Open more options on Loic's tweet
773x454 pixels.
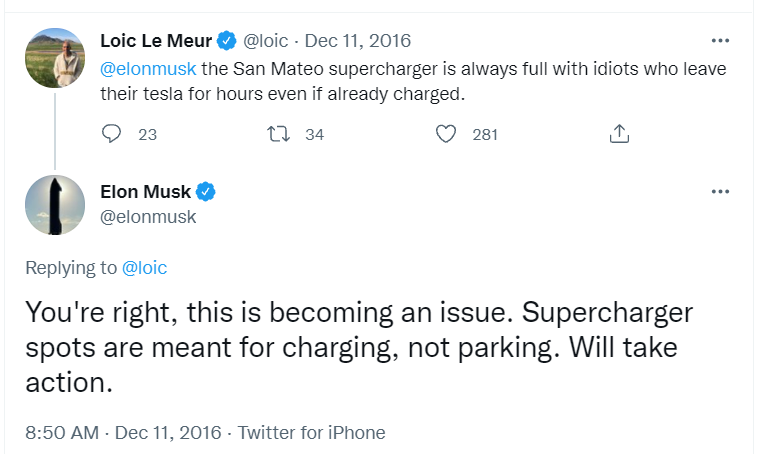(719, 41)
